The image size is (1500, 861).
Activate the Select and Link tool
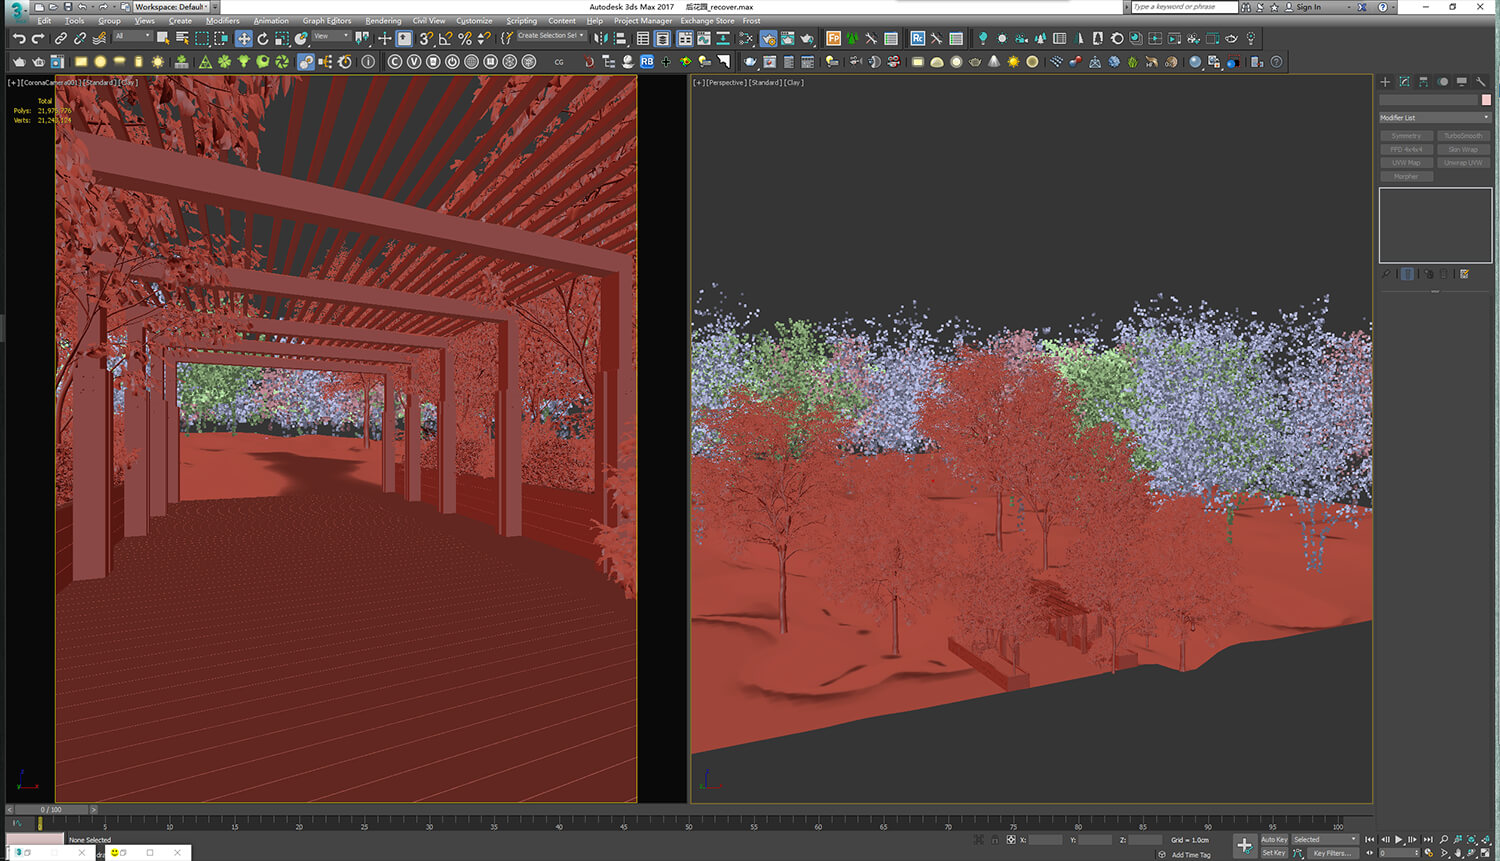[61, 38]
